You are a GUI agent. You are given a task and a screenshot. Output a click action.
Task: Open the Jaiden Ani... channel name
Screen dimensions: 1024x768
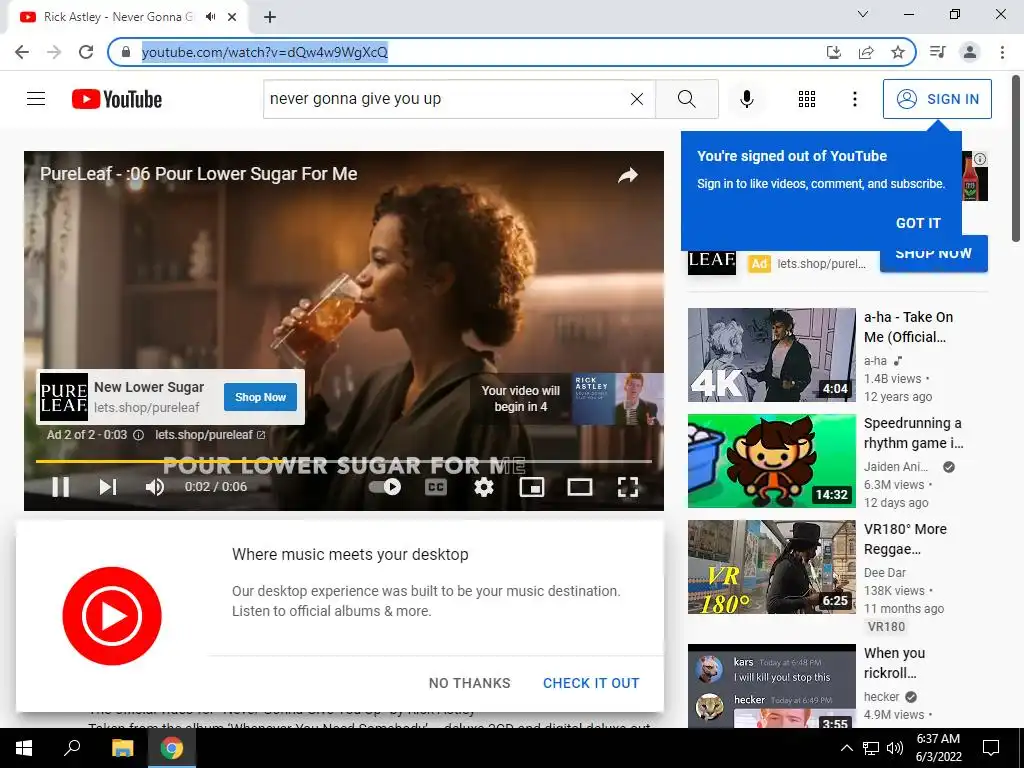(895, 467)
